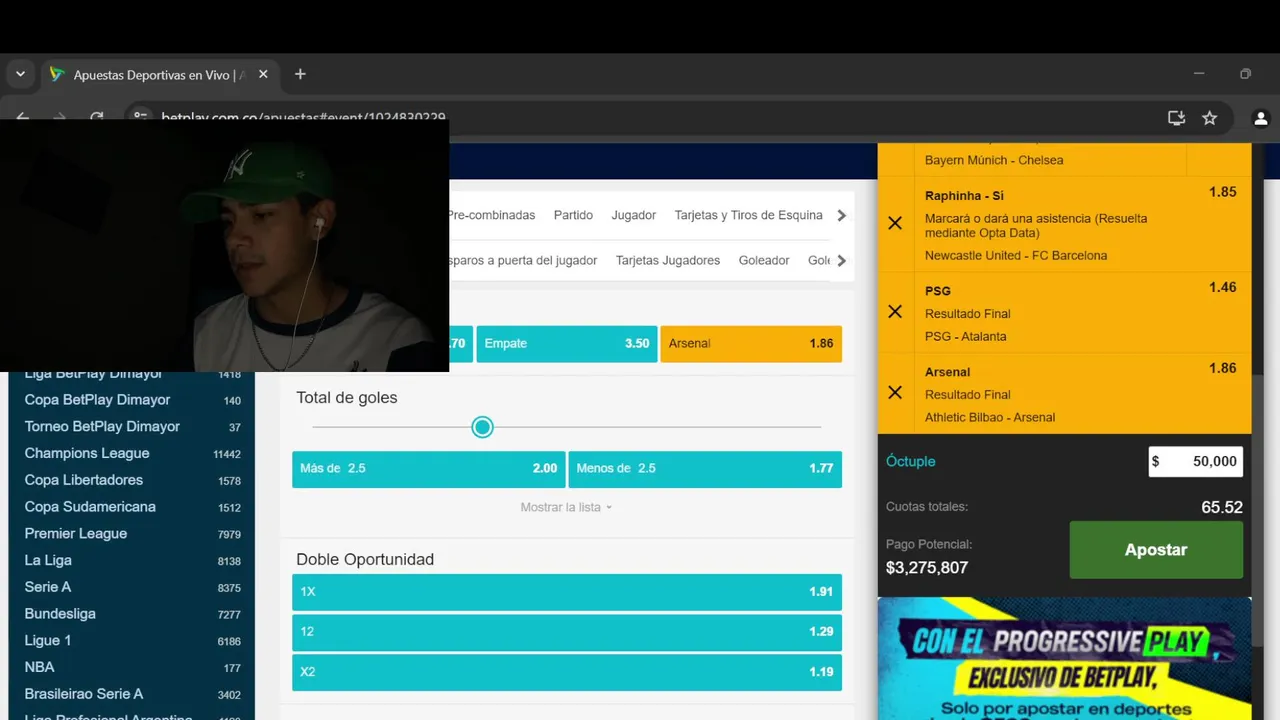Image resolution: width=1280 pixels, height=720 pixels.
Task: Click the green Apostar button
Action: 1156,550
